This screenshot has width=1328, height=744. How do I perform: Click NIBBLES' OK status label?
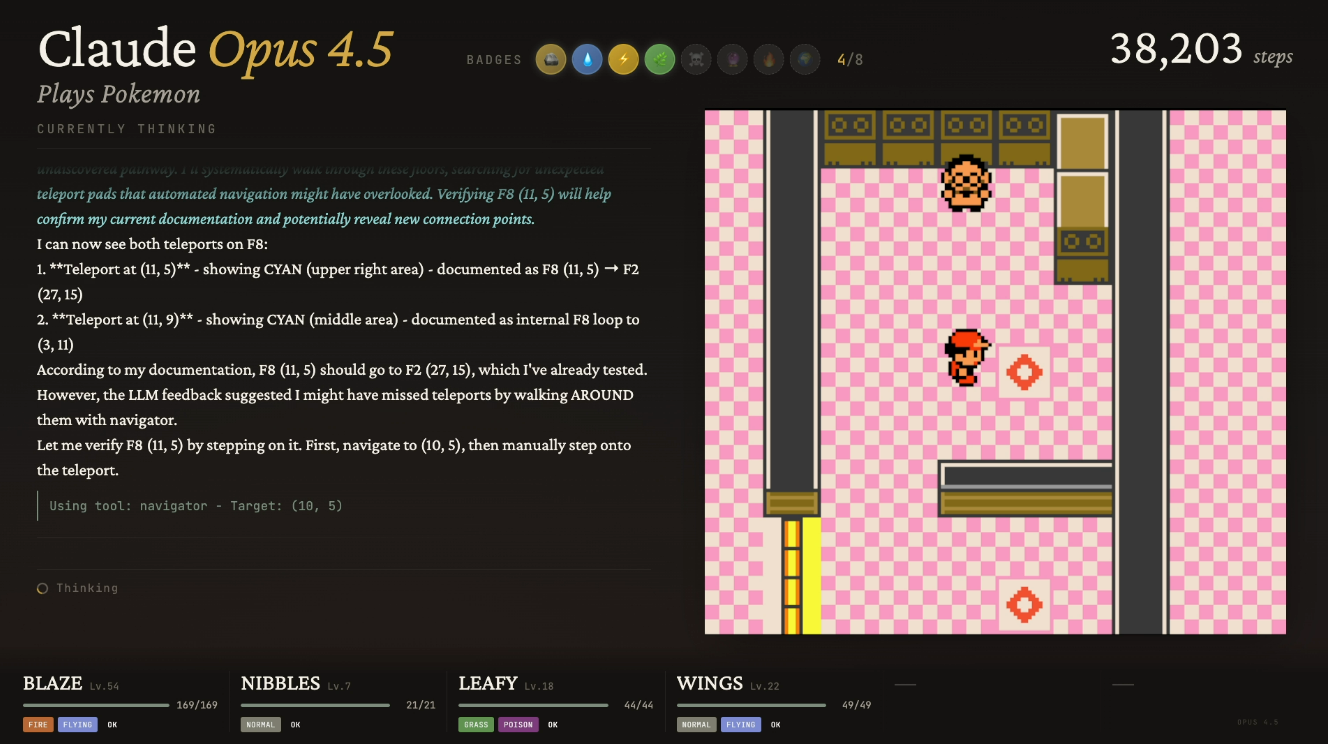(x=296, y=725)
